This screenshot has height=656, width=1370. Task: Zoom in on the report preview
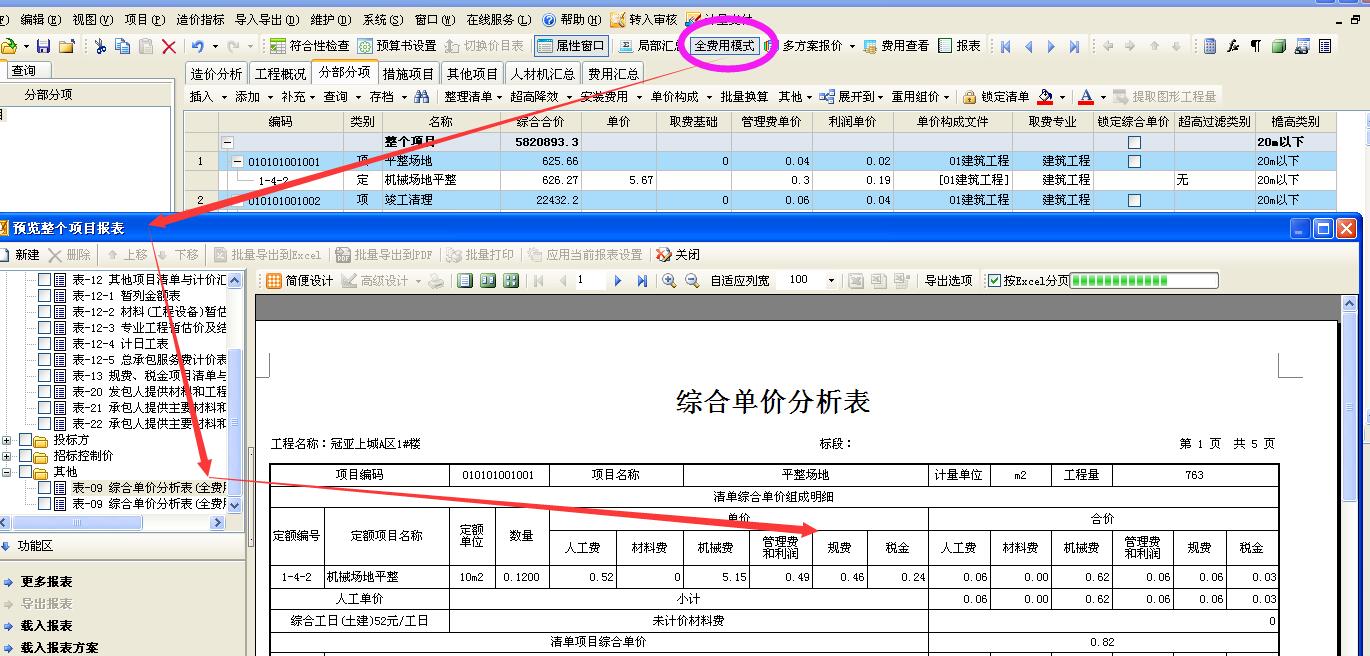669,281
